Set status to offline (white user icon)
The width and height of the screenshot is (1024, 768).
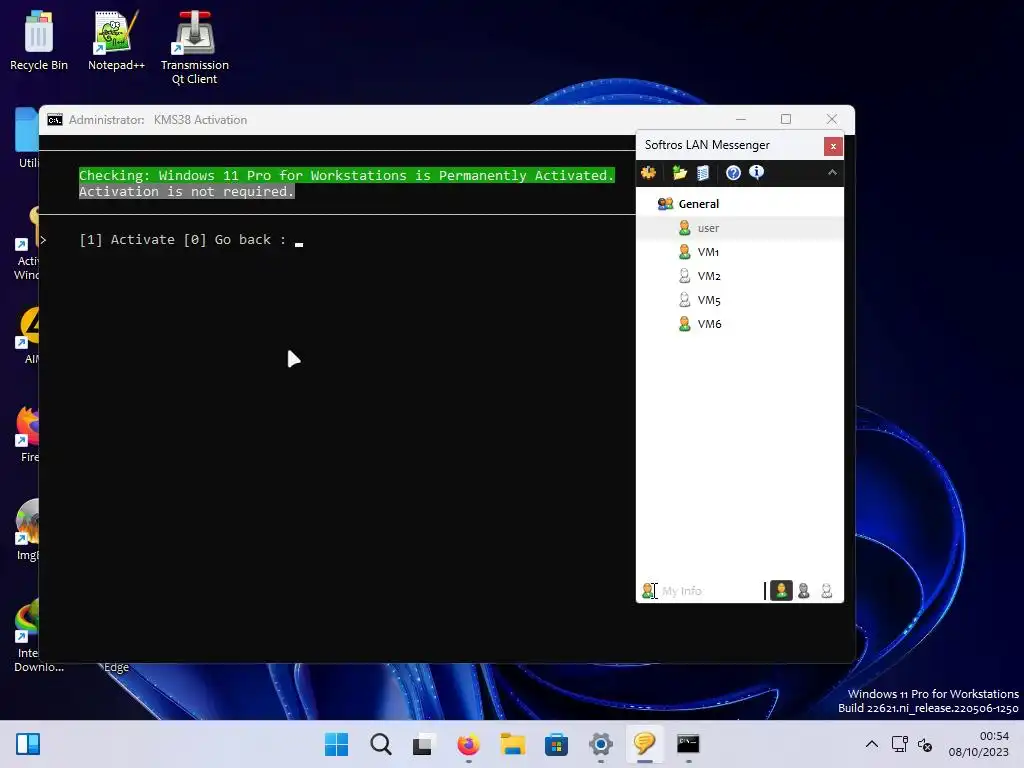coord(827,591)
